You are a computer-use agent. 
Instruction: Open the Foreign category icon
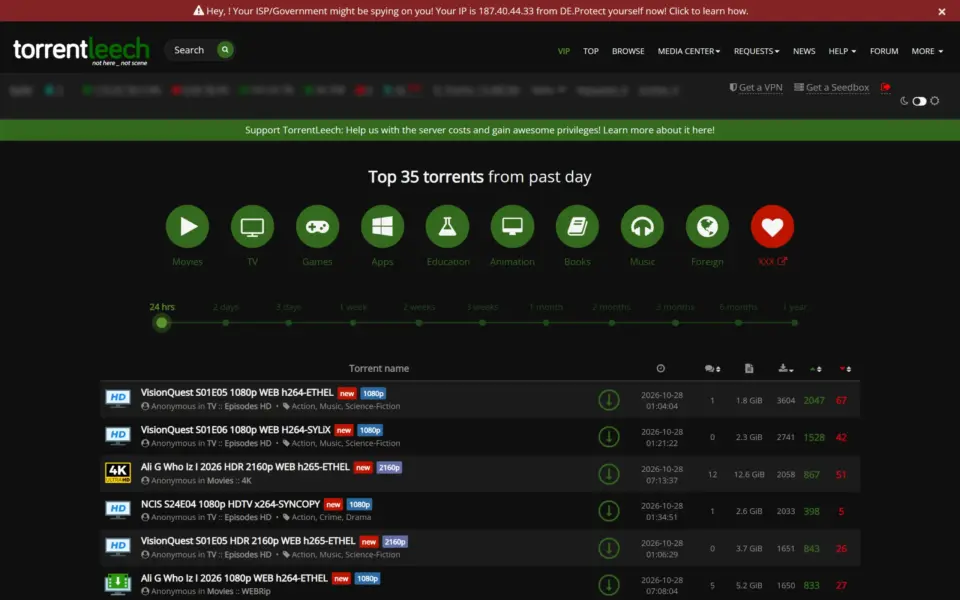point(707,227)
